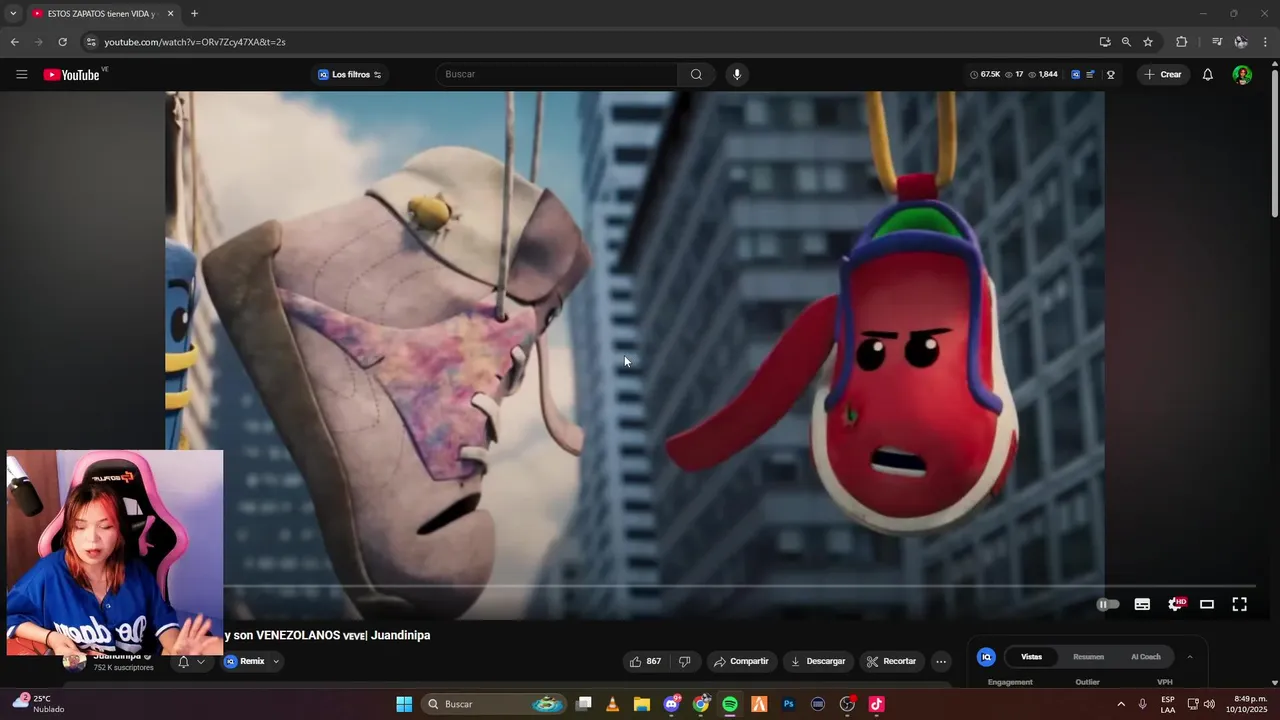Open TikTok from the taskbar
1280x720 pixels.
(876, 704)
